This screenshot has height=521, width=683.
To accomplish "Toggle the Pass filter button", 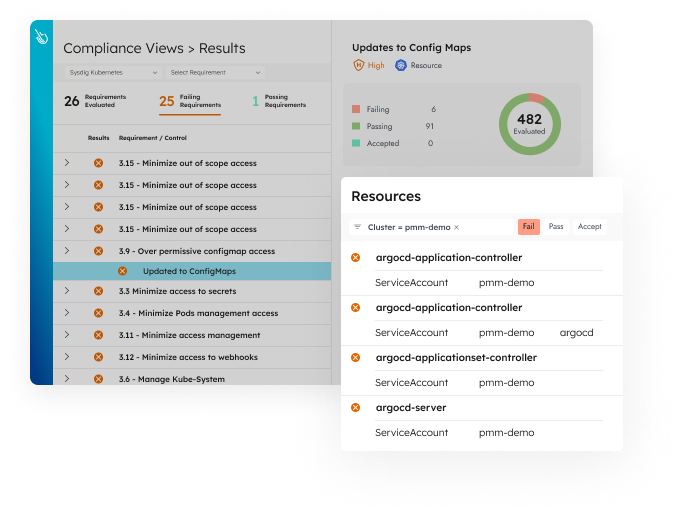I will coord(556,227).
